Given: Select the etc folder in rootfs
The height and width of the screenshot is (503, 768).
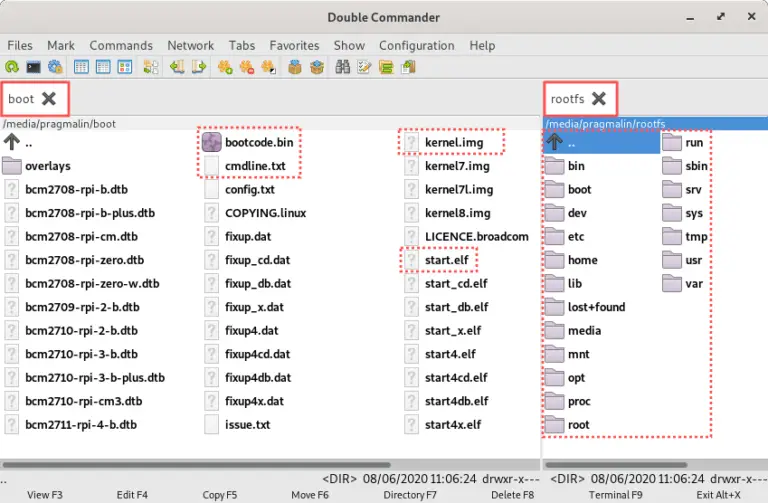Looking at the screenshot, I should click(576, 236).
